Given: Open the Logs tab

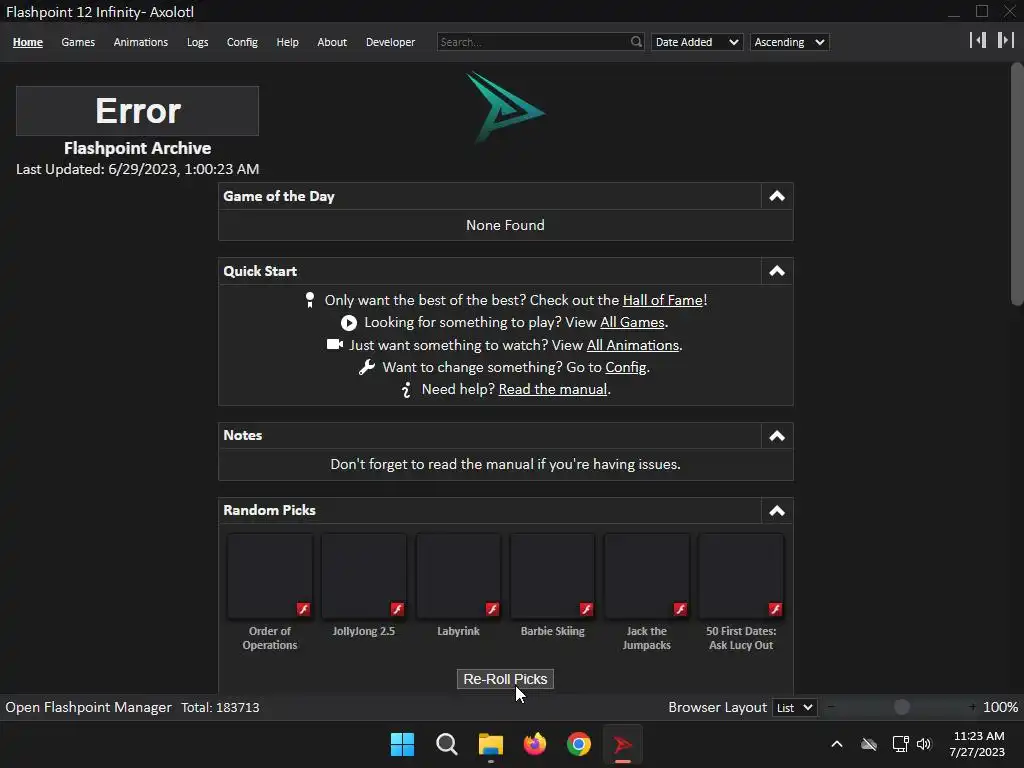Looking at the screenshot, I should 197,42.
